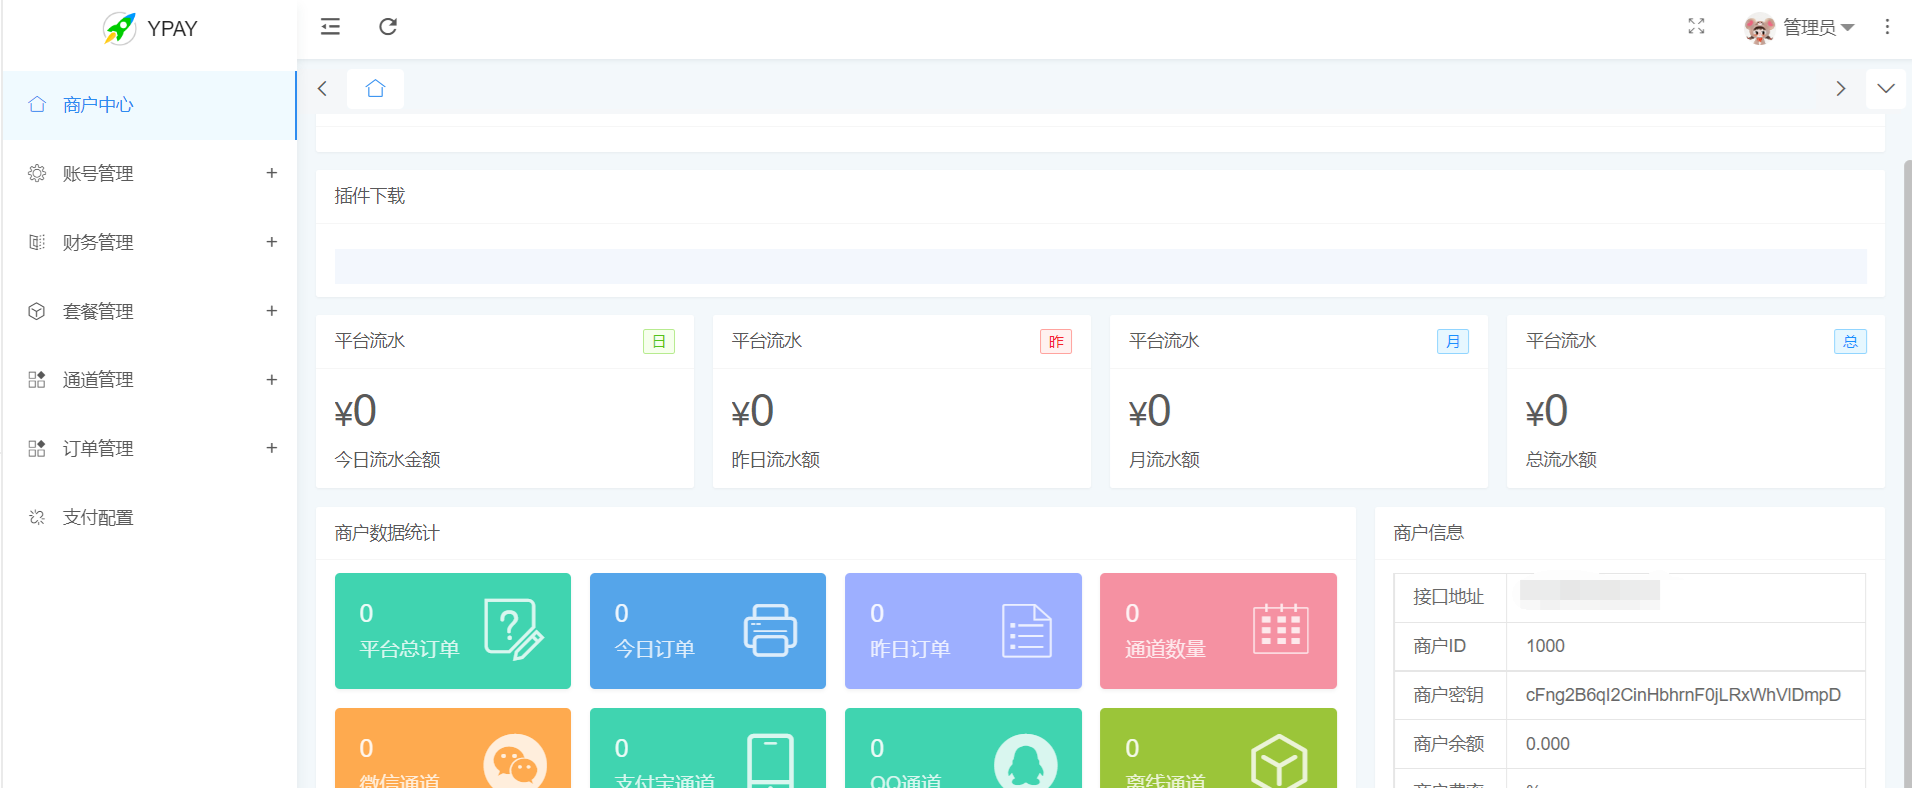The width and height of the screenshot is (1912, 788).
Task: Collapse the sidebar with the menu-fold icon
Action: click(330, 27)
